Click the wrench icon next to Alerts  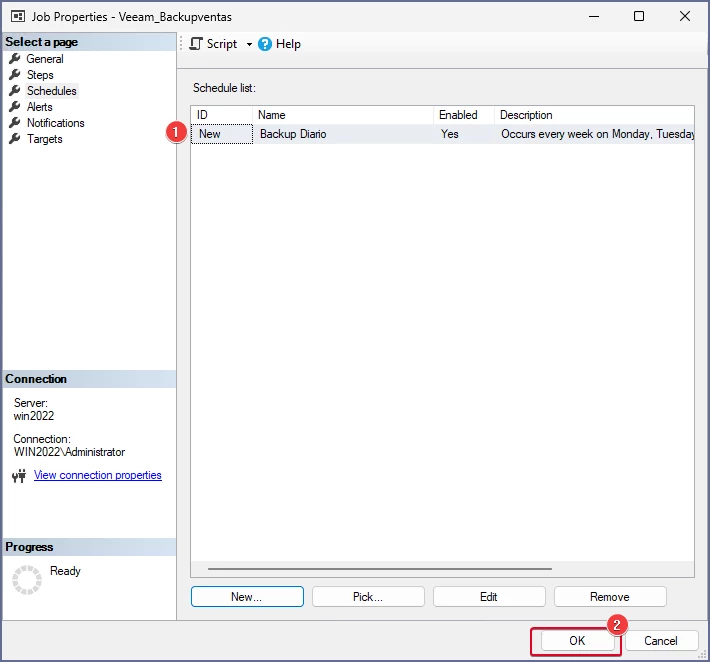pos(15,106)
